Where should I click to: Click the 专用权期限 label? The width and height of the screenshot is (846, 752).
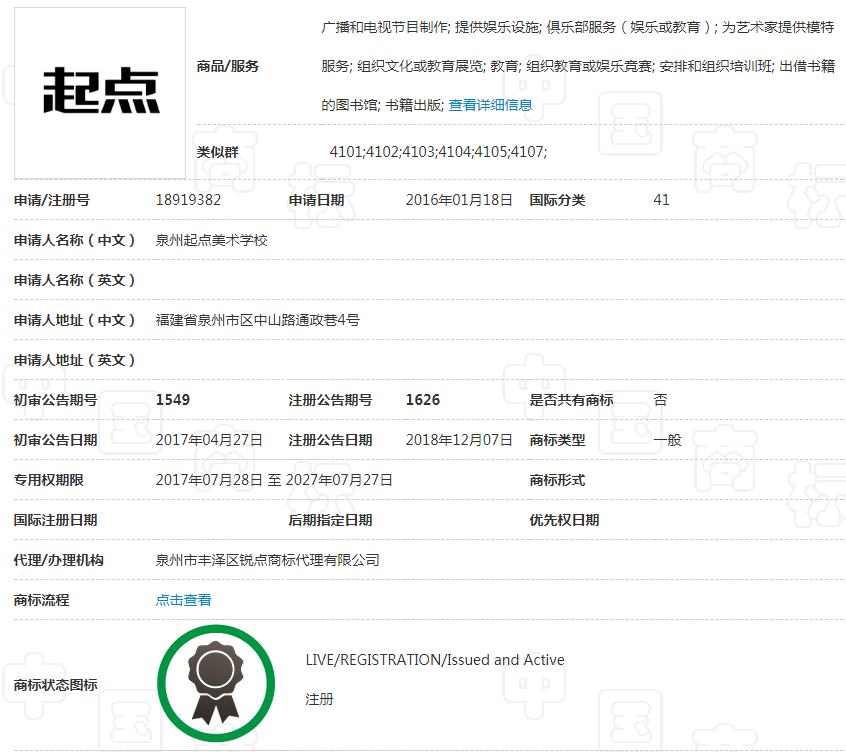tap(49, 480)
